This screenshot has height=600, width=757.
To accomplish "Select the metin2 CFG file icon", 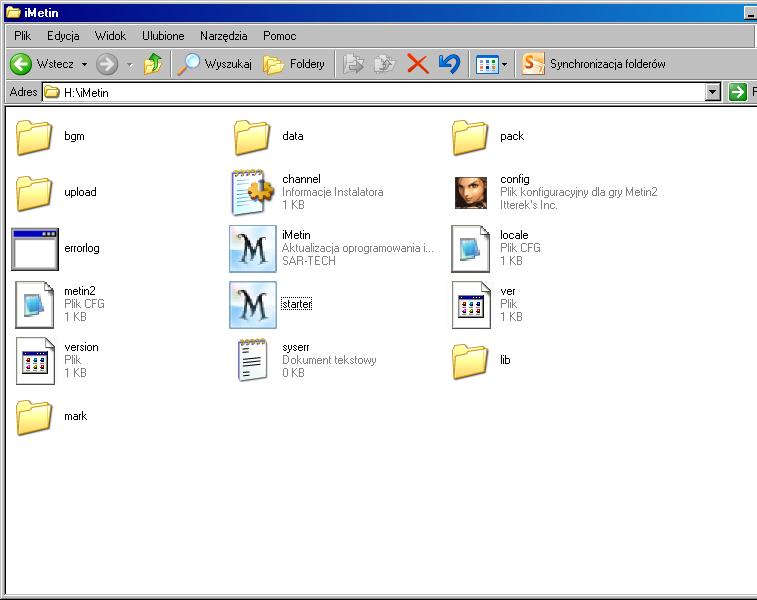I will pos(35,305).
